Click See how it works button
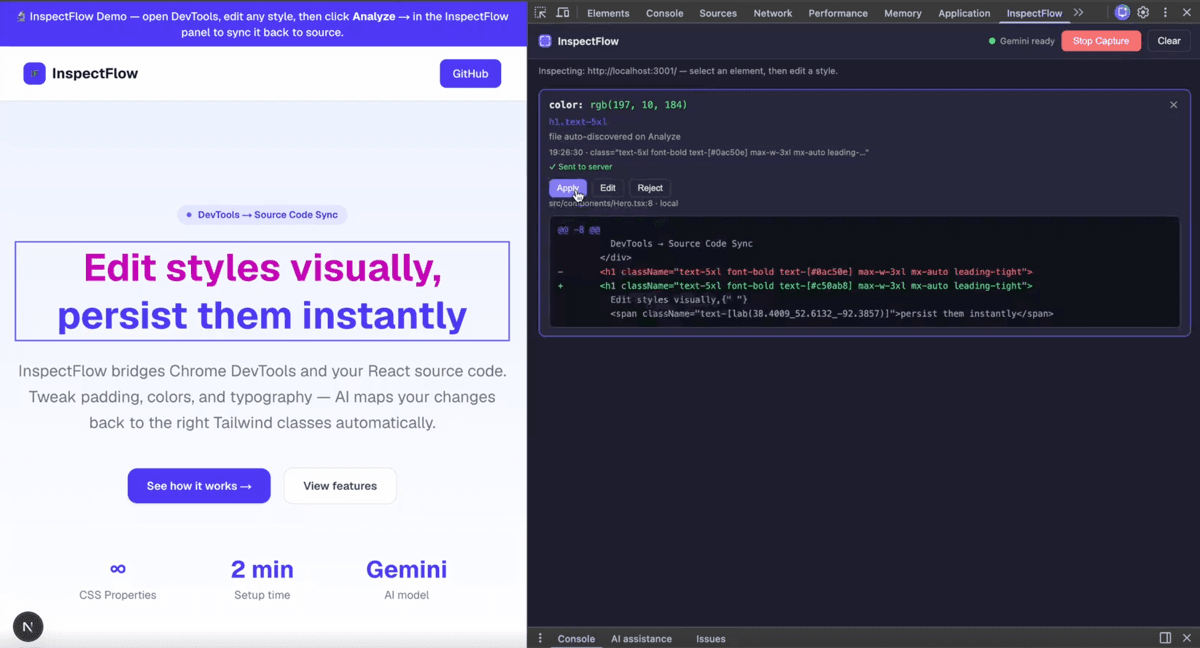1200x648 pixels. (x=199, y=486)
